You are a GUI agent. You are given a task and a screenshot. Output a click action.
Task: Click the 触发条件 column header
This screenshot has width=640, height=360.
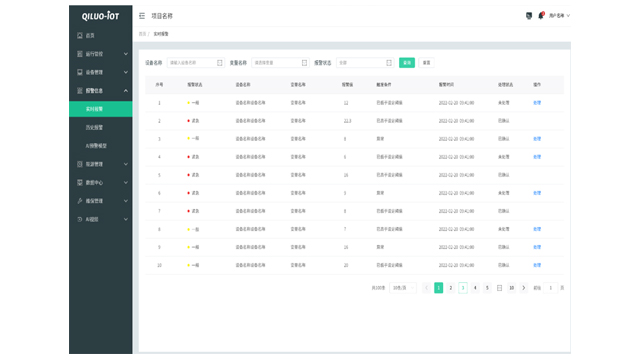coord(384,84)
